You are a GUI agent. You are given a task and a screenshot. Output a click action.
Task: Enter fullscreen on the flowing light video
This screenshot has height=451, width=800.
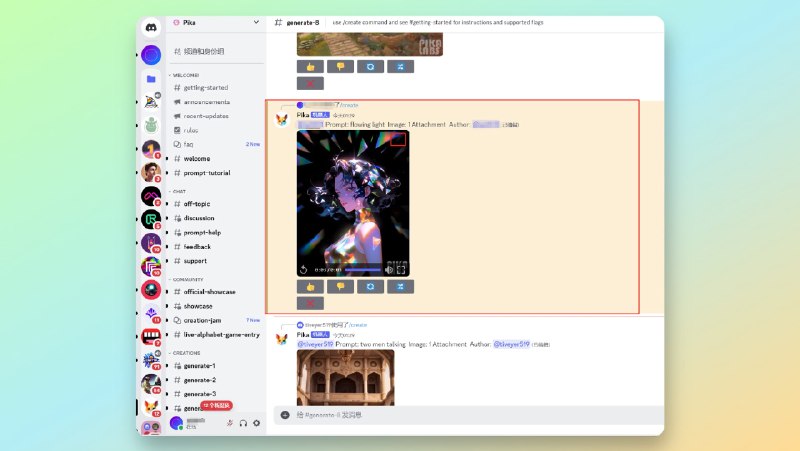tap(401, 269)
